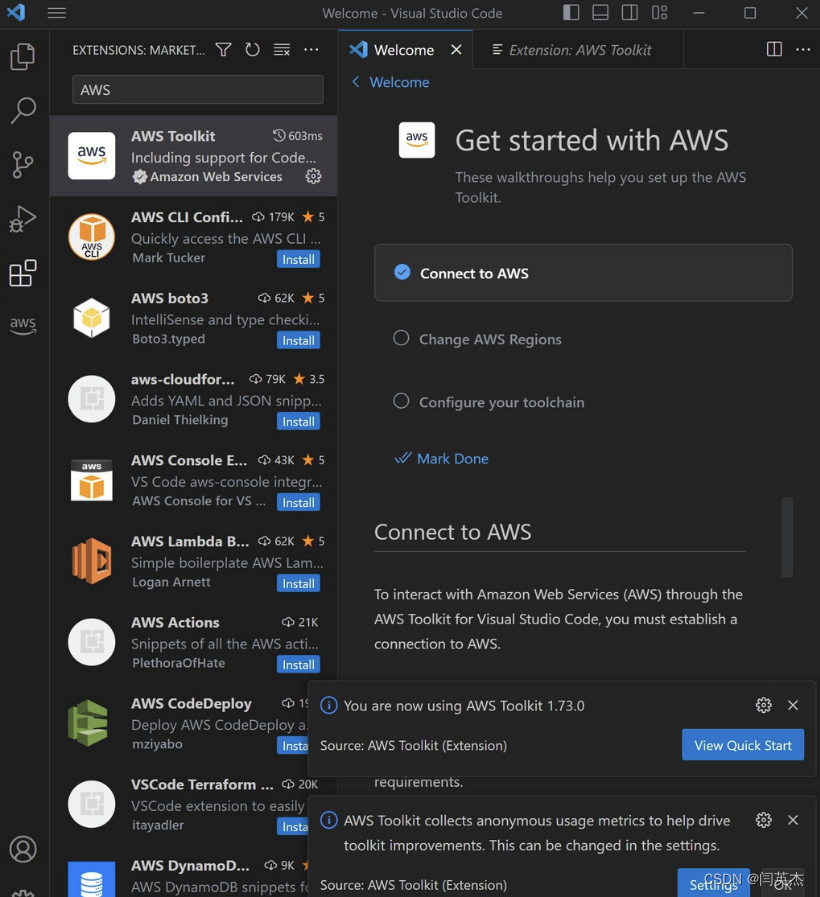The image size is (820, 897).
Task: Click View Quick Start button
Action: click(743, 745)
